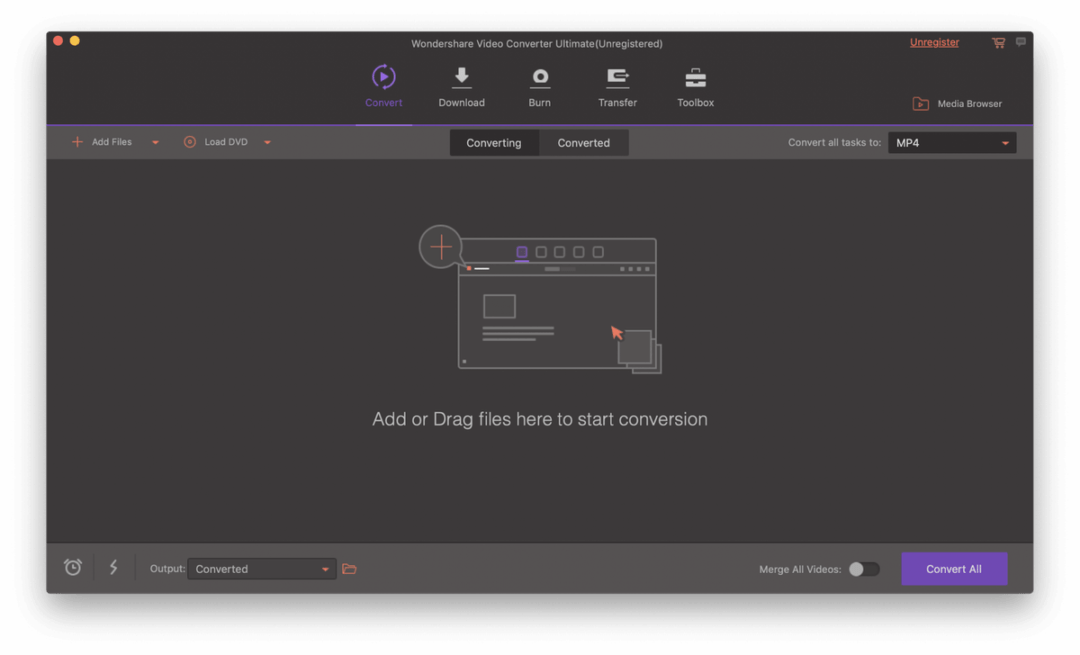Open the Add Files dropdown arrow

tap(154, 142)
